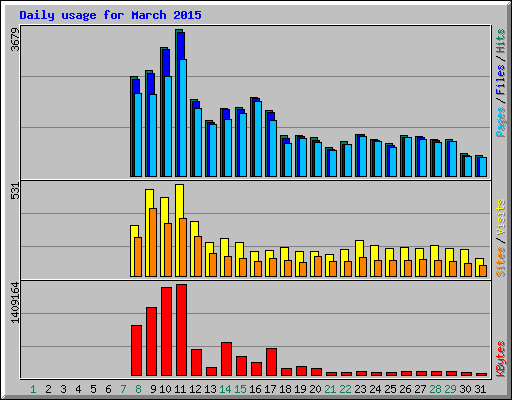The height and width of the screenshot is (400, 512).
Task: Select day 10 on the x-axis
Action: (x=165, y=389)
